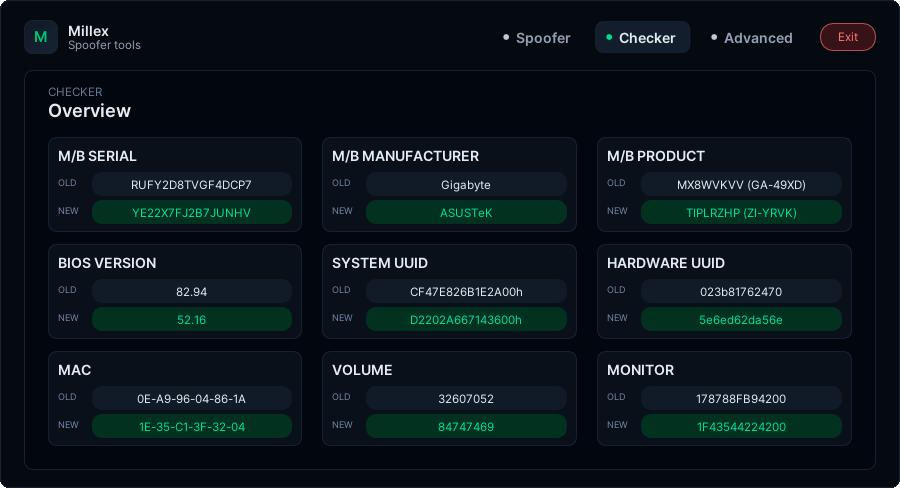Select the old BIOS version 82.94
The width and height of the screenshot is (900, 488).
pyautogui.click(x=192, y=291)
